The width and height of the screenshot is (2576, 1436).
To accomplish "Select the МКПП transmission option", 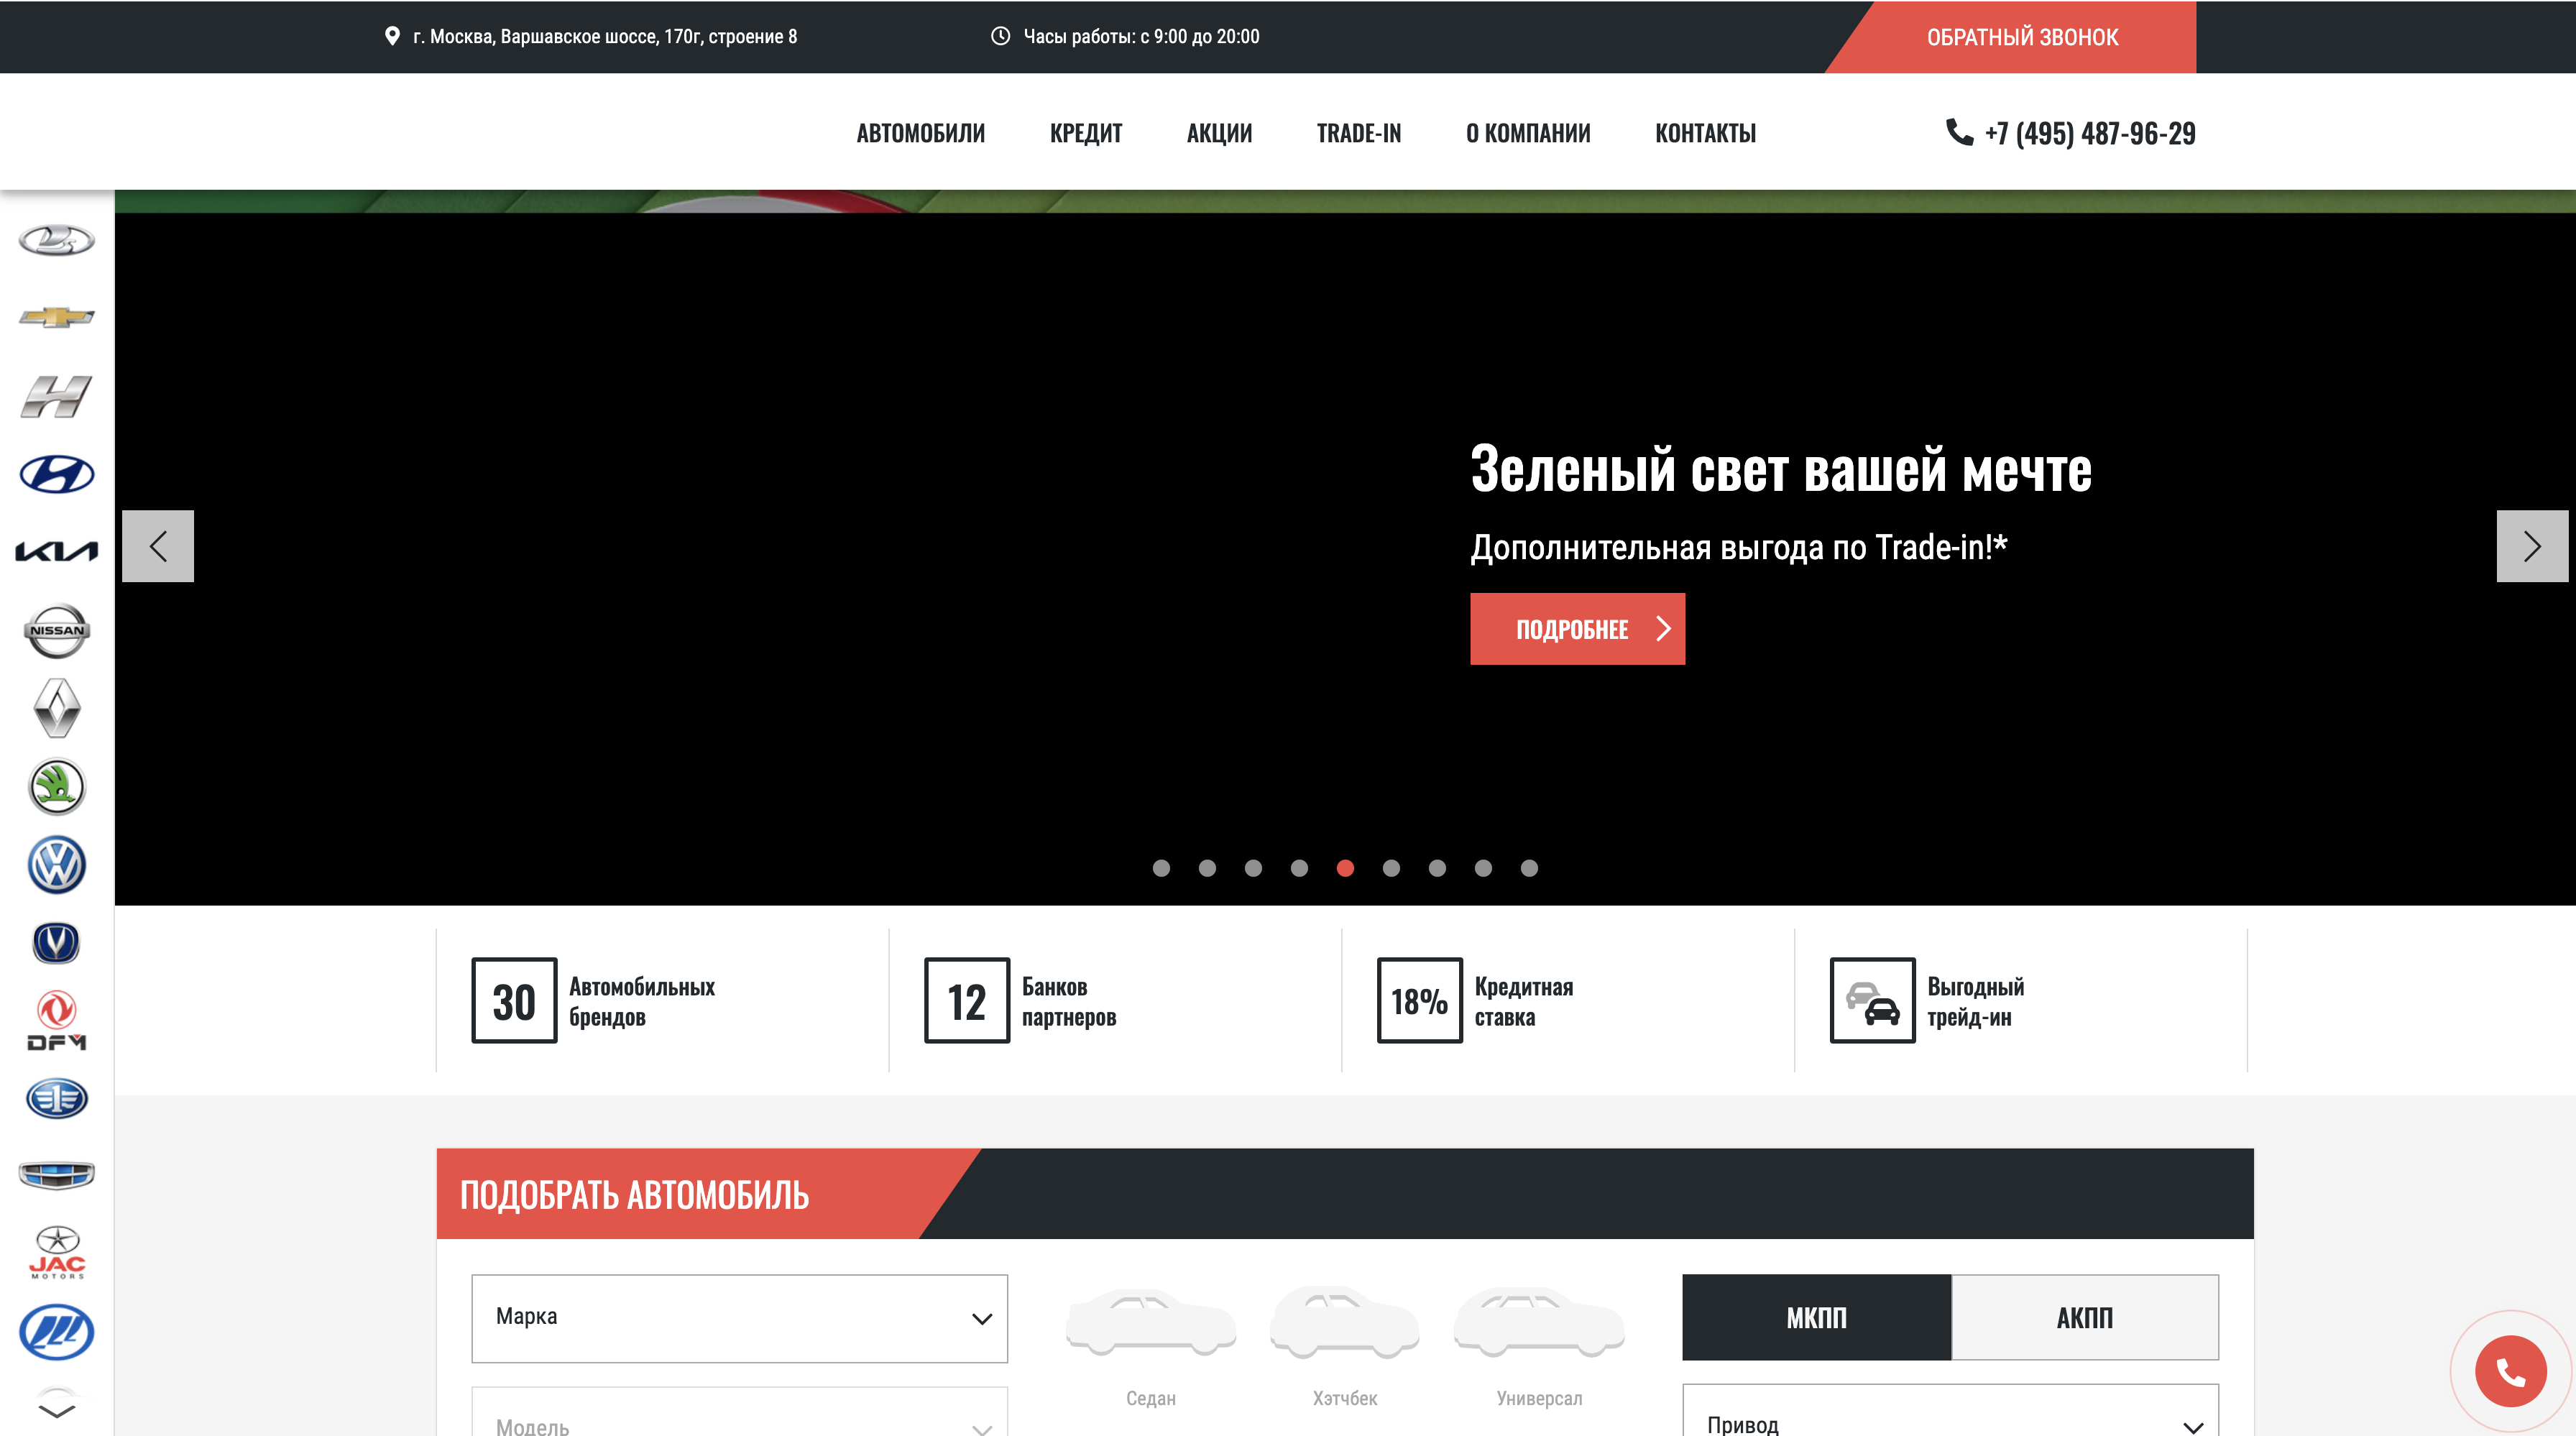I will (x=1816, y=1317).
